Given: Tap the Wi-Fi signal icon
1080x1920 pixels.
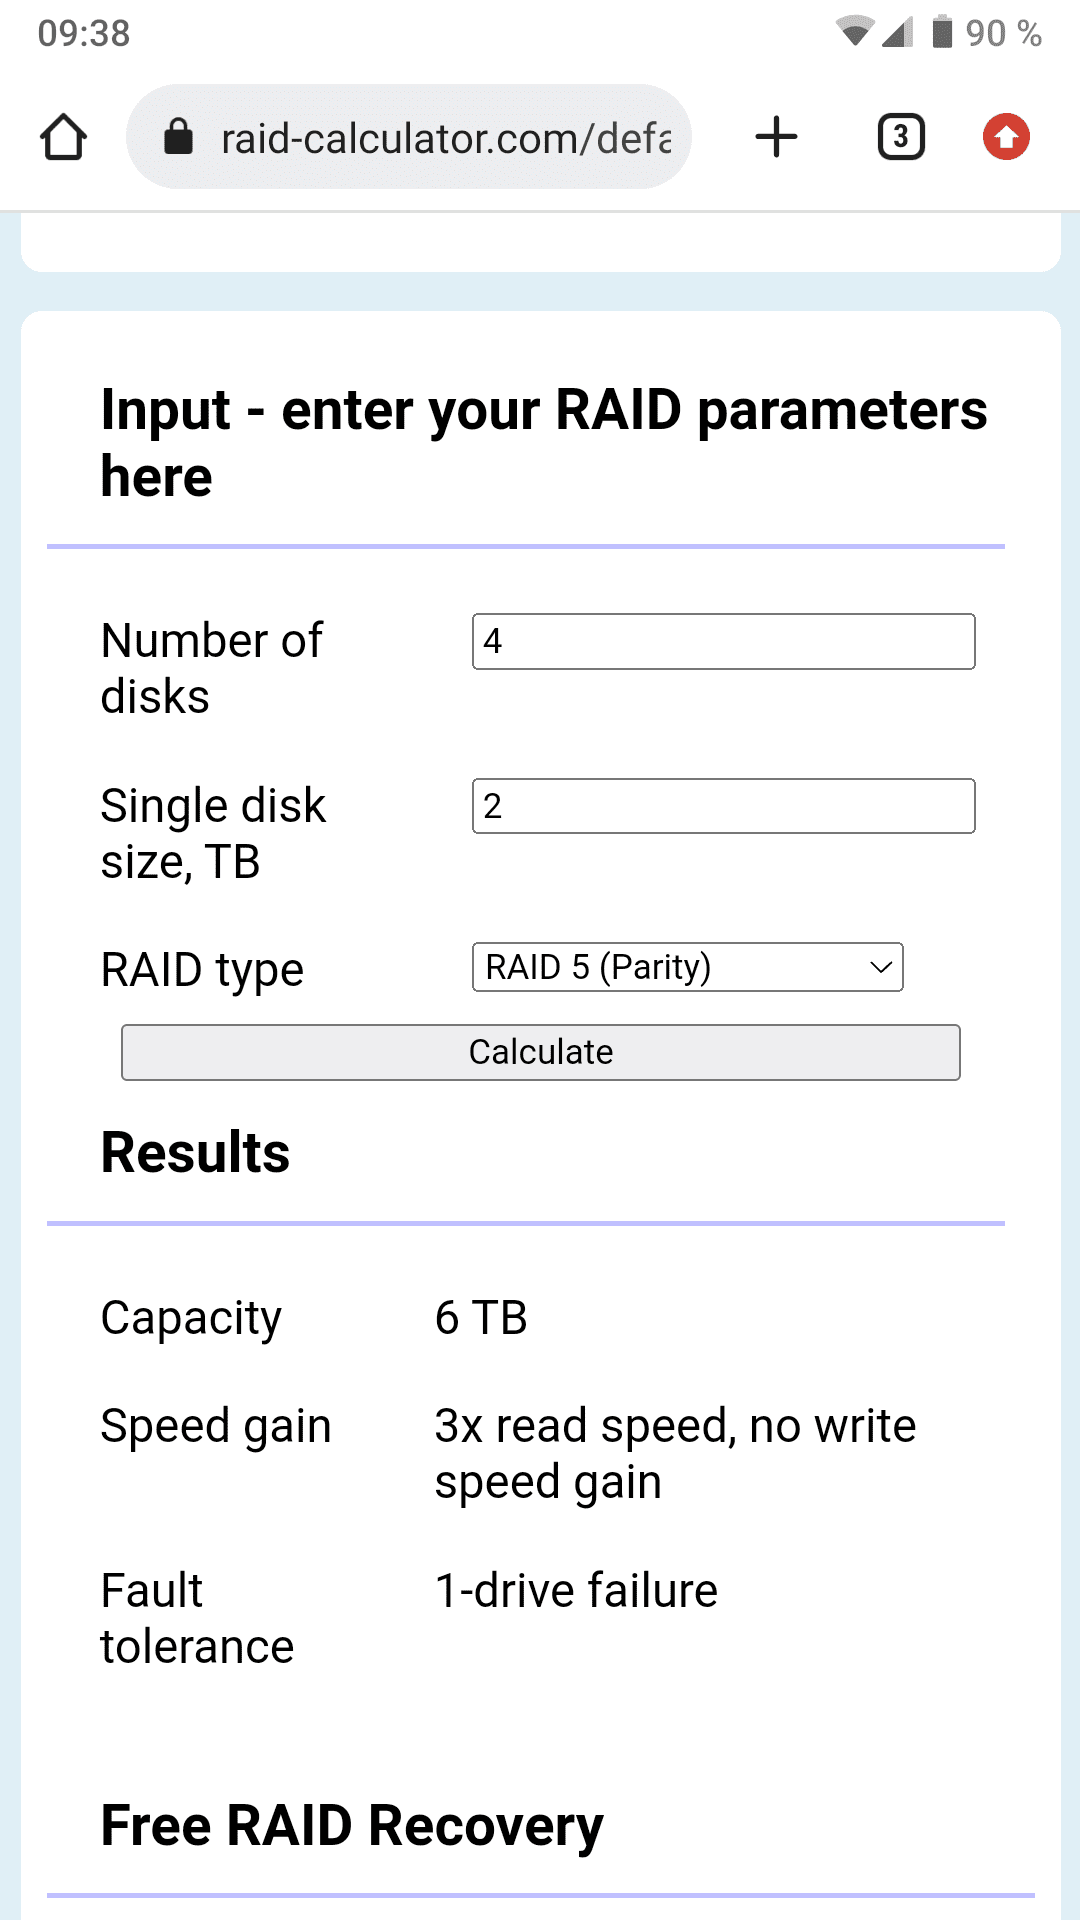Looking at the screenshot, I should (855, 32).
